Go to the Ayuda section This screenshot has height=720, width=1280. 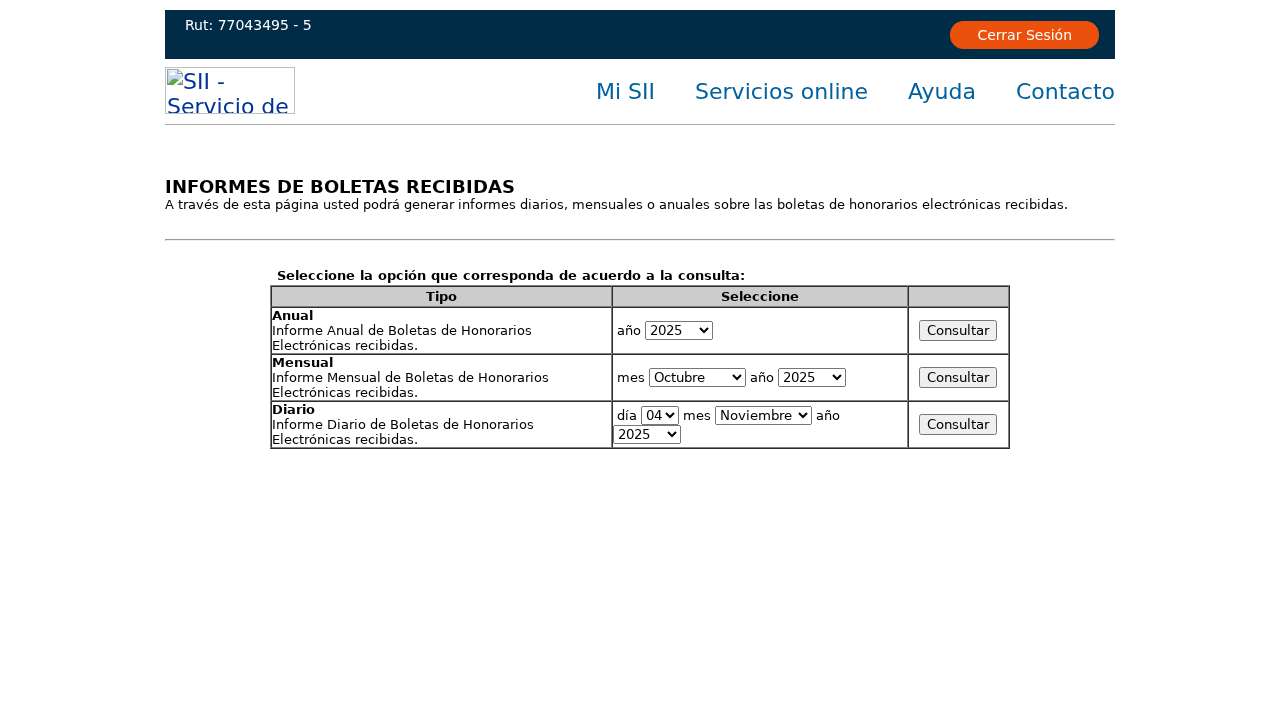(x=941, y=92)
